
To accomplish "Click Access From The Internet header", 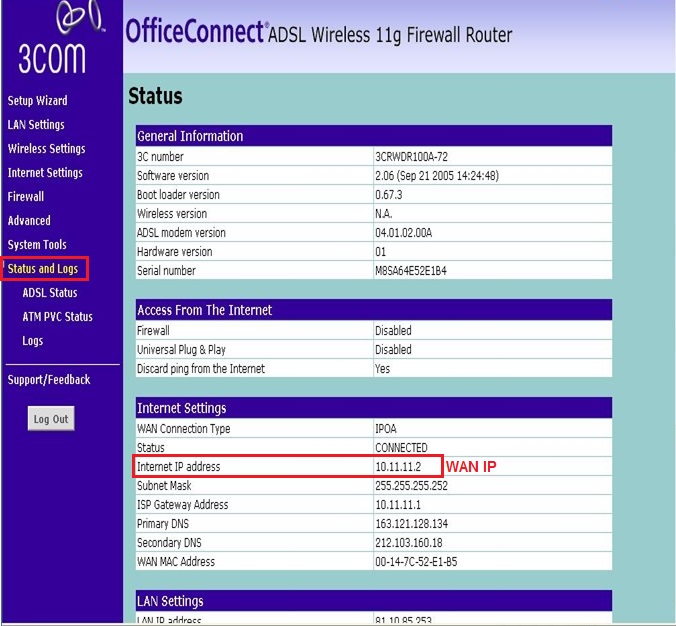I will (x=373, y=310).
